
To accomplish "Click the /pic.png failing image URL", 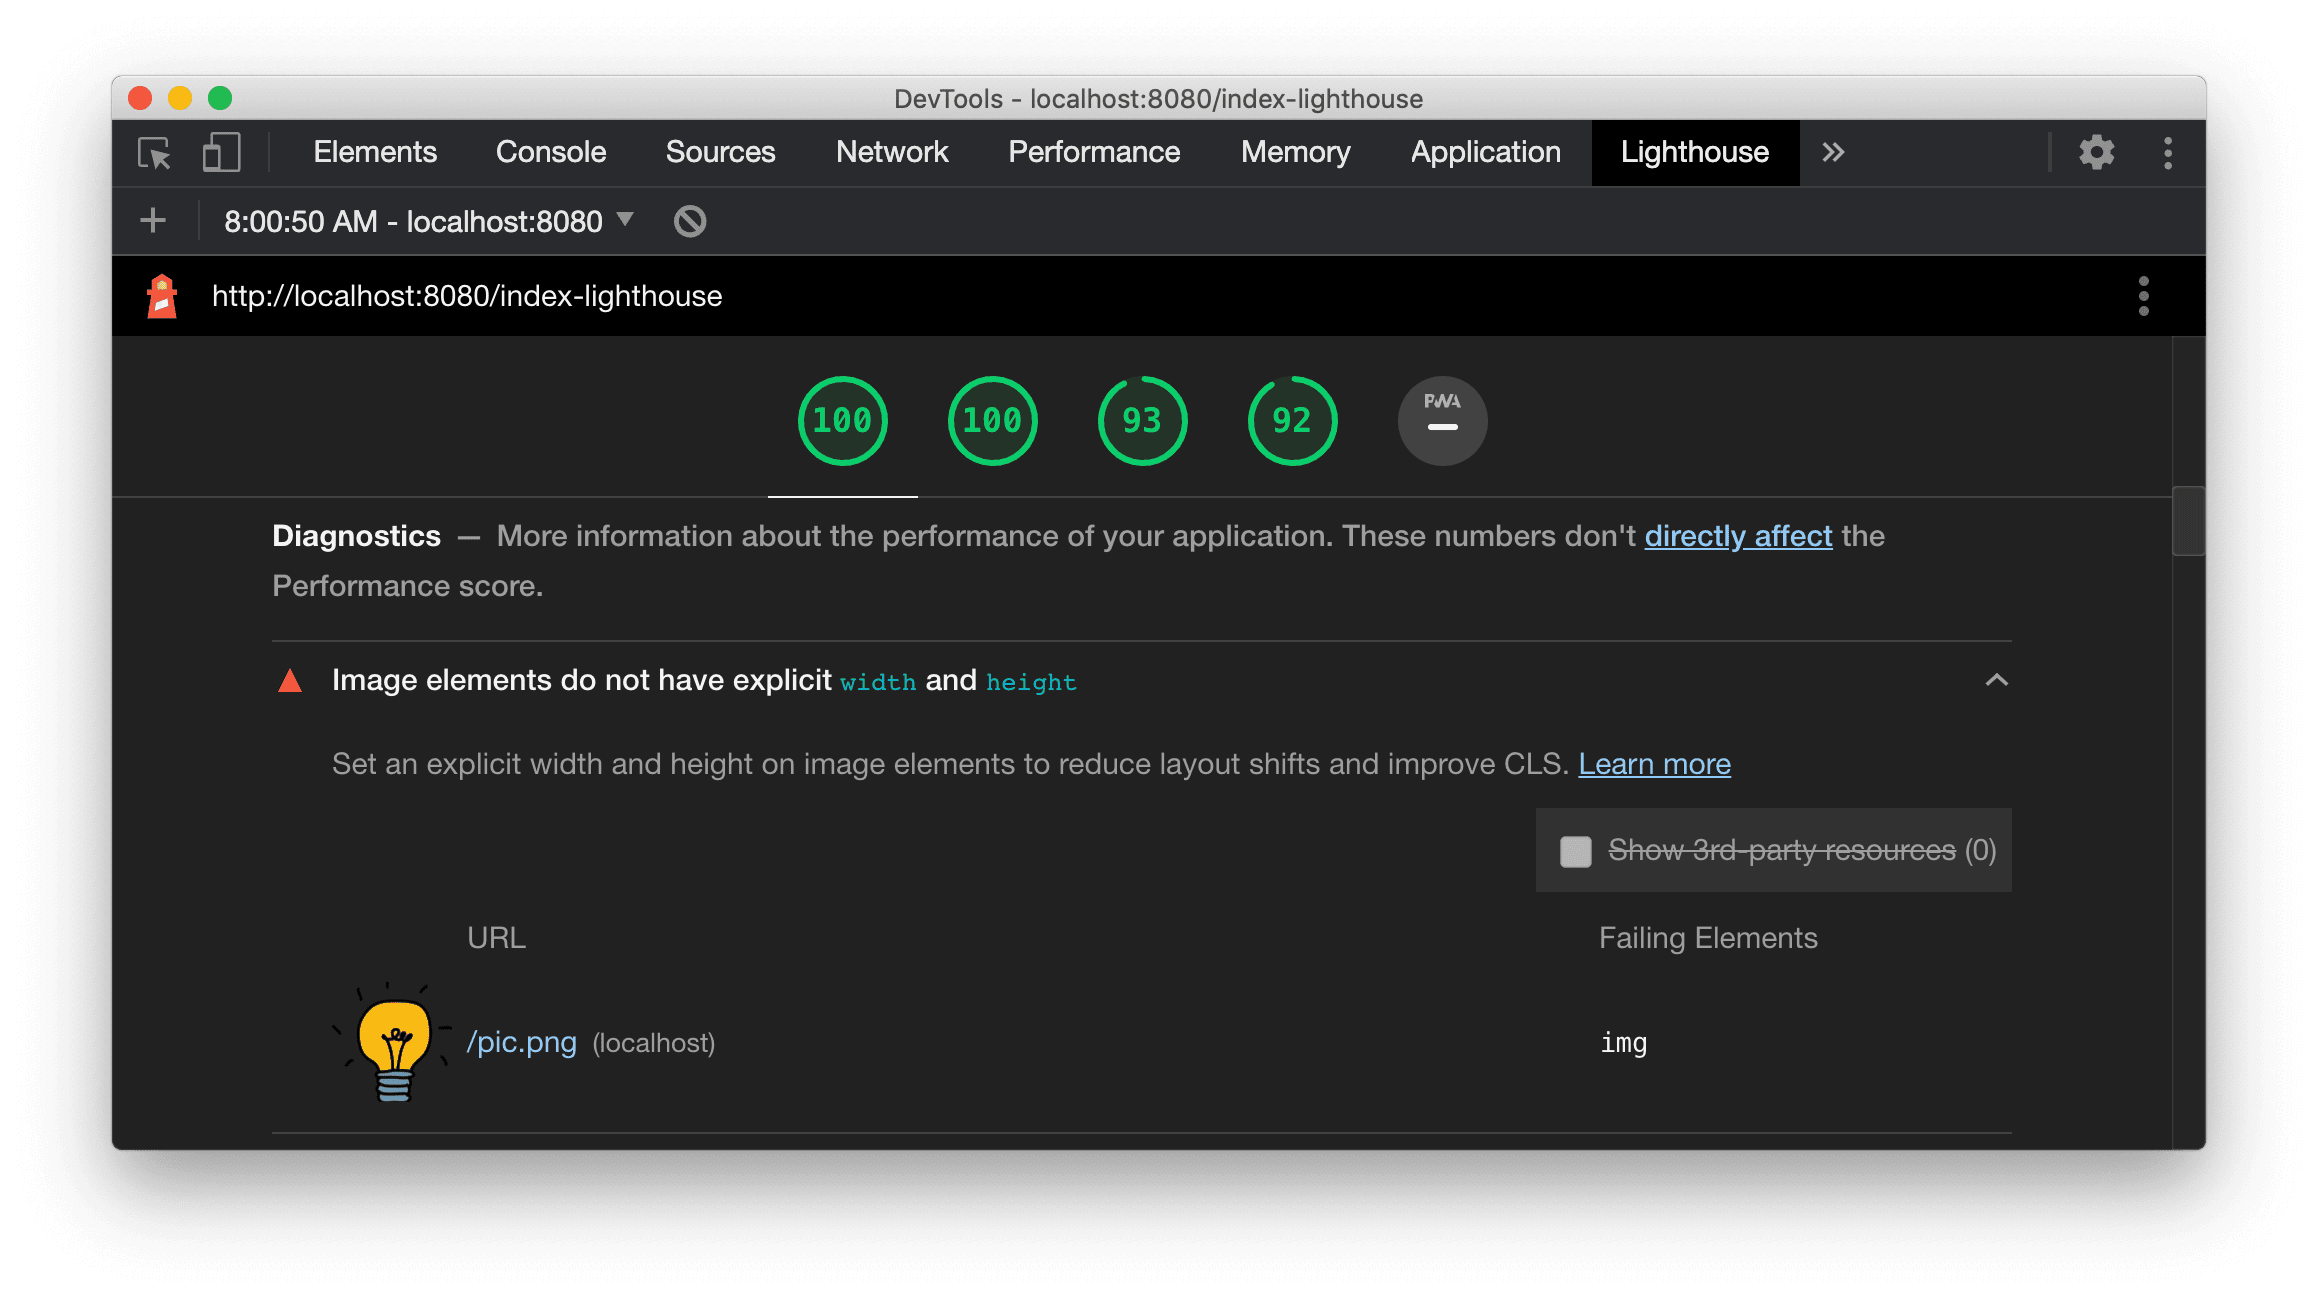I will (519, 1042).
